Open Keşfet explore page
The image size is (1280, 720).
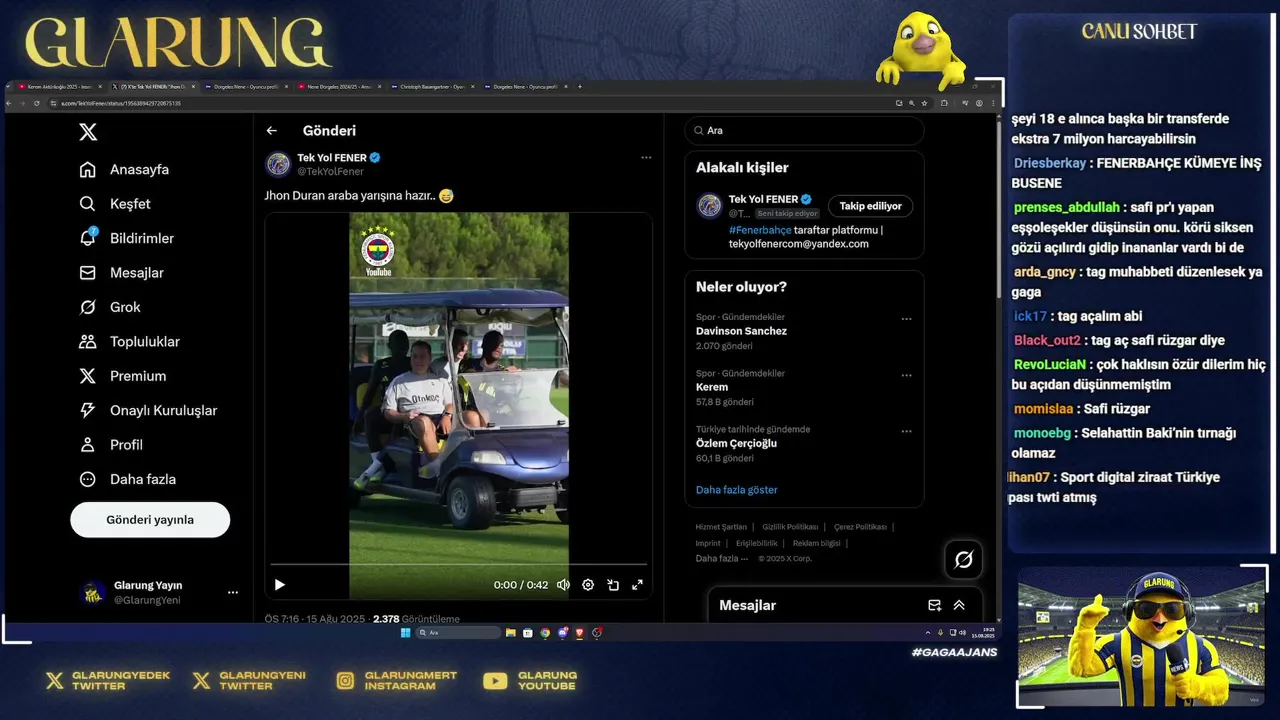(x=115, y=204)
